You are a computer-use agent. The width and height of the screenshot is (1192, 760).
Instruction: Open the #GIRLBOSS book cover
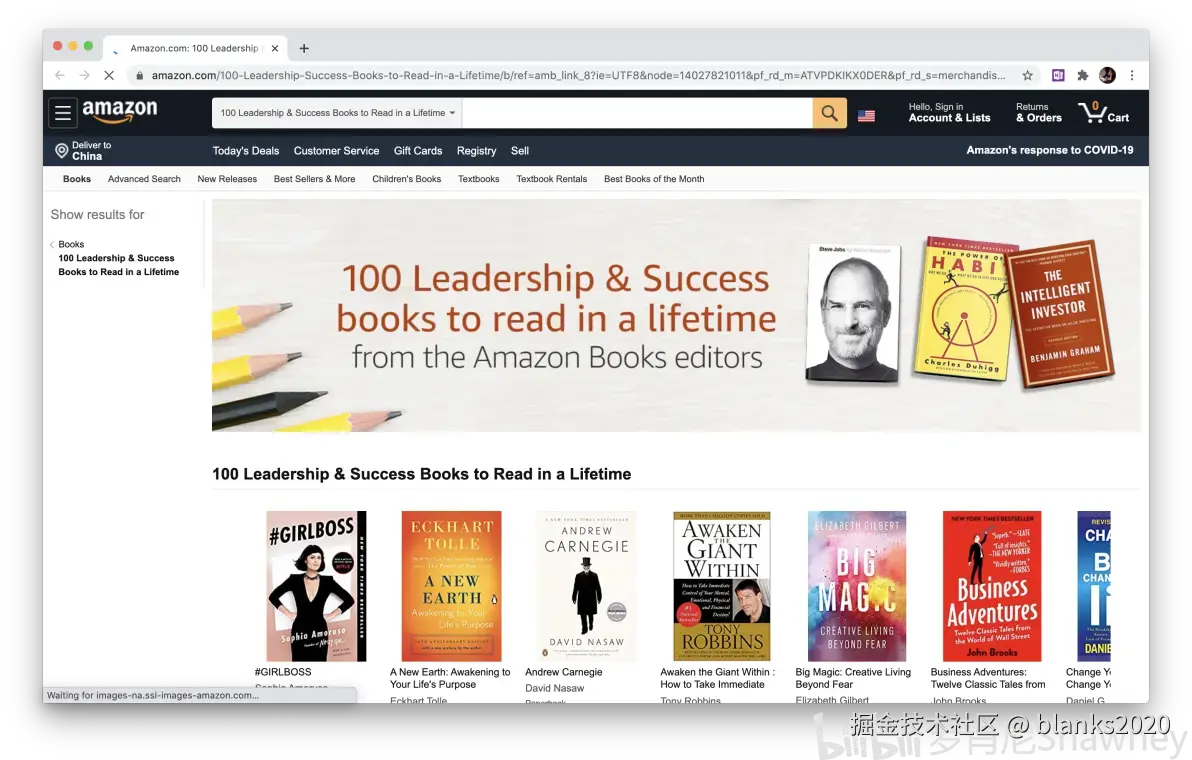tap(316, 586)
